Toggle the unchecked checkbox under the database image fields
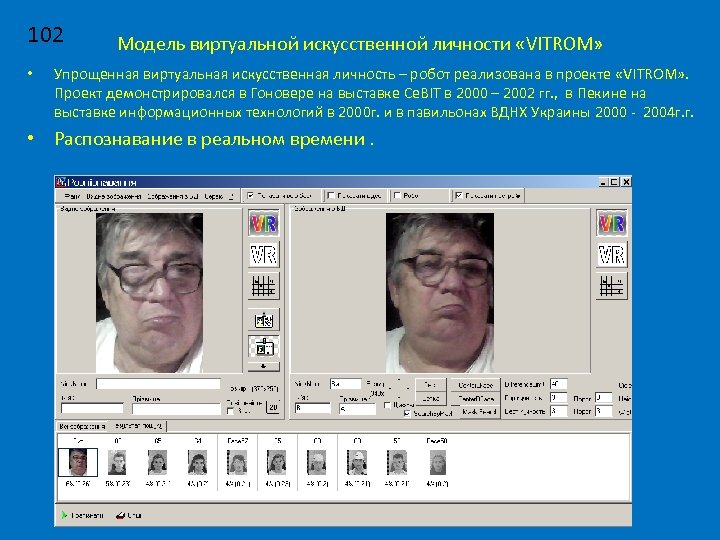 388,405
